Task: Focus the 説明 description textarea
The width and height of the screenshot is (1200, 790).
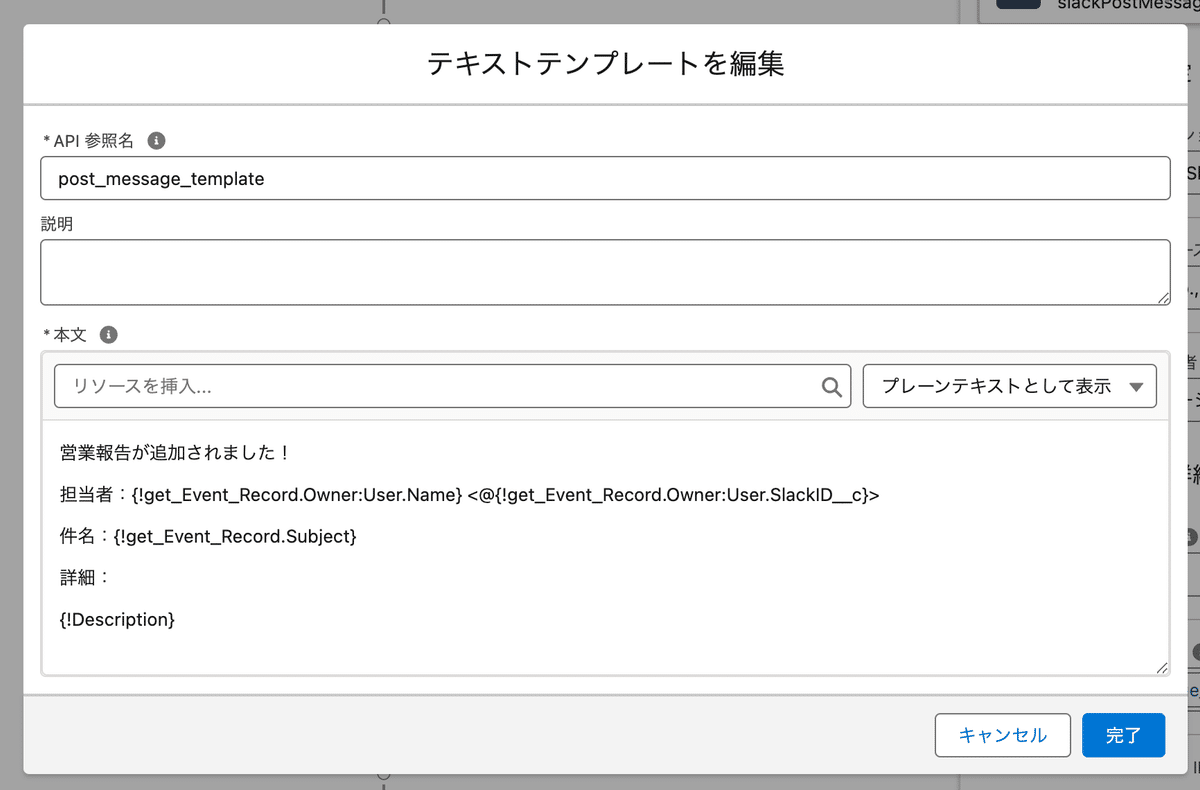Action: click(605, 272)
